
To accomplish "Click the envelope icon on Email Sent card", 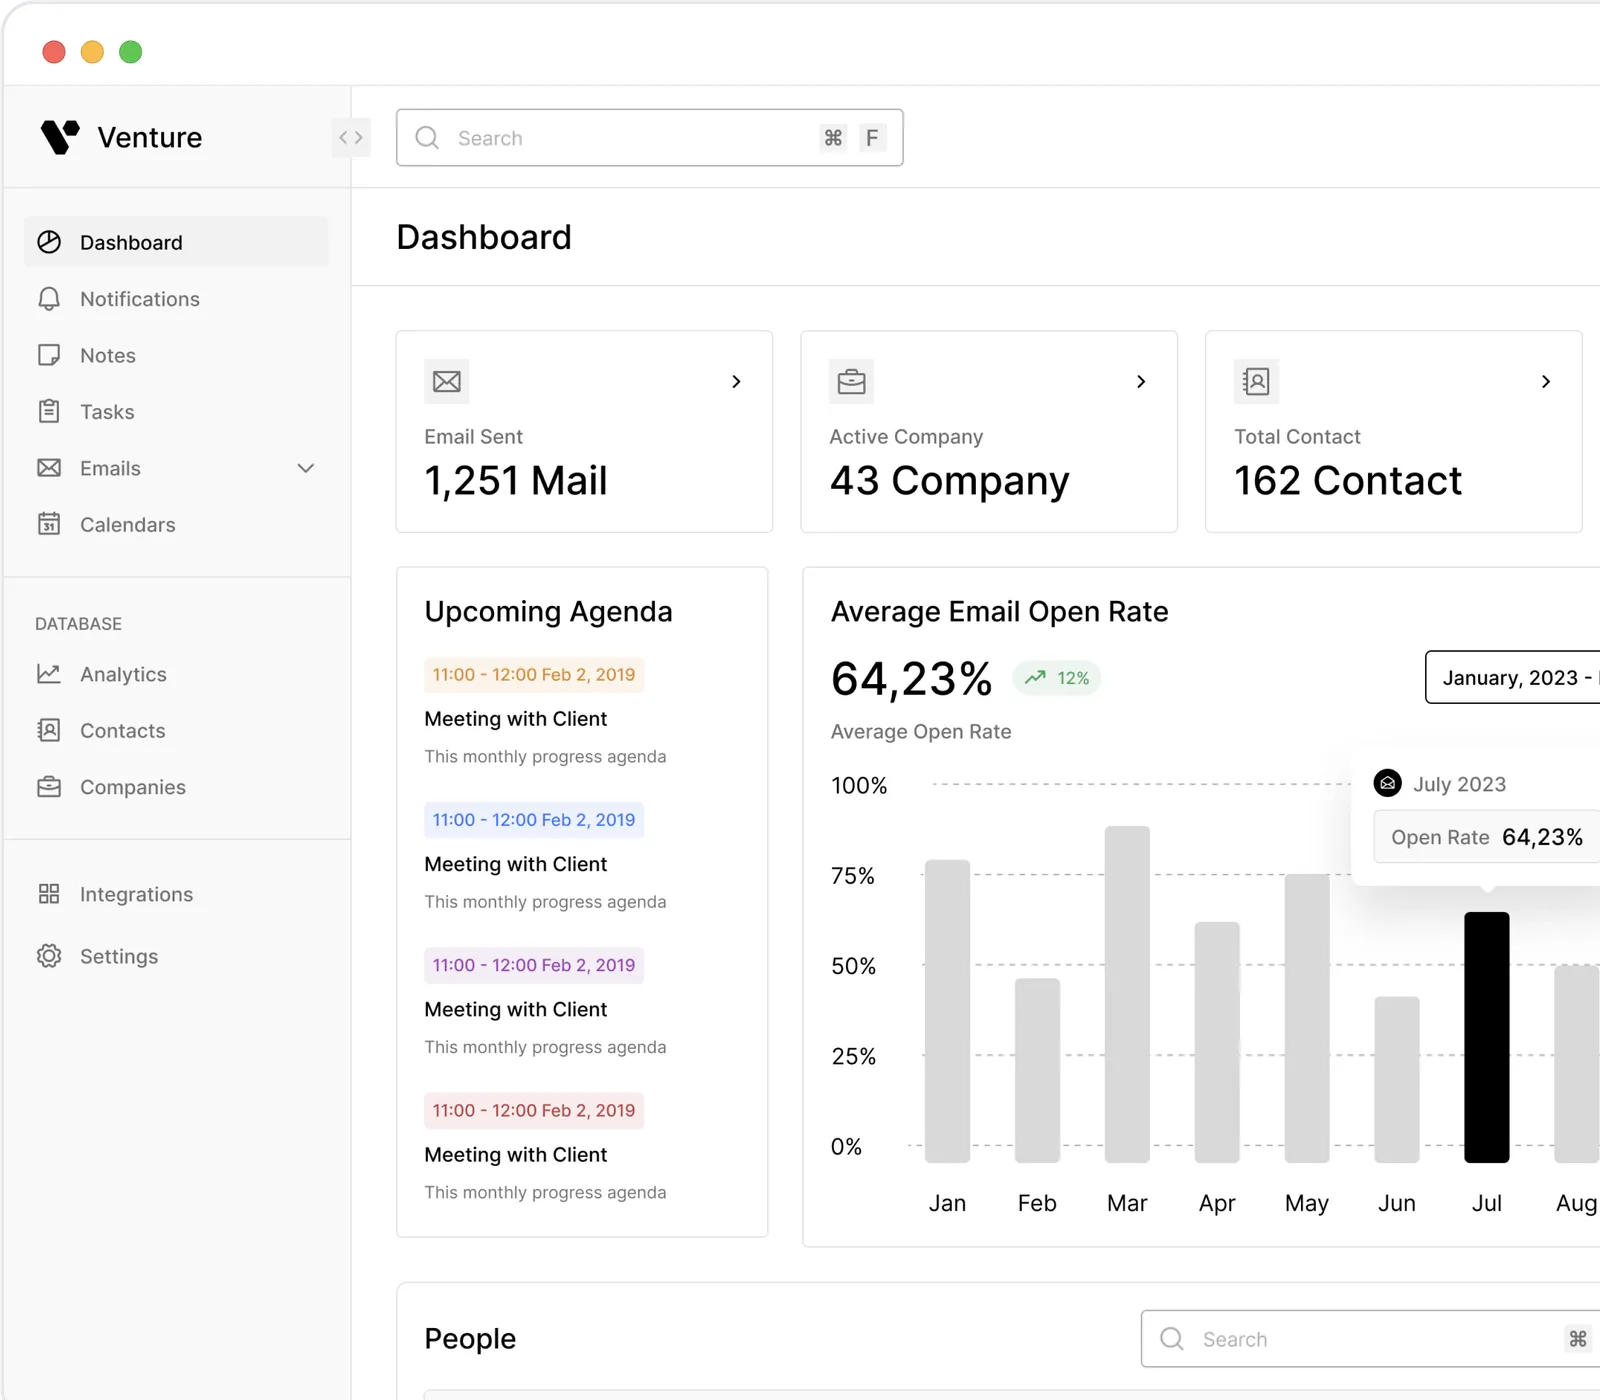I will [447, 381].
